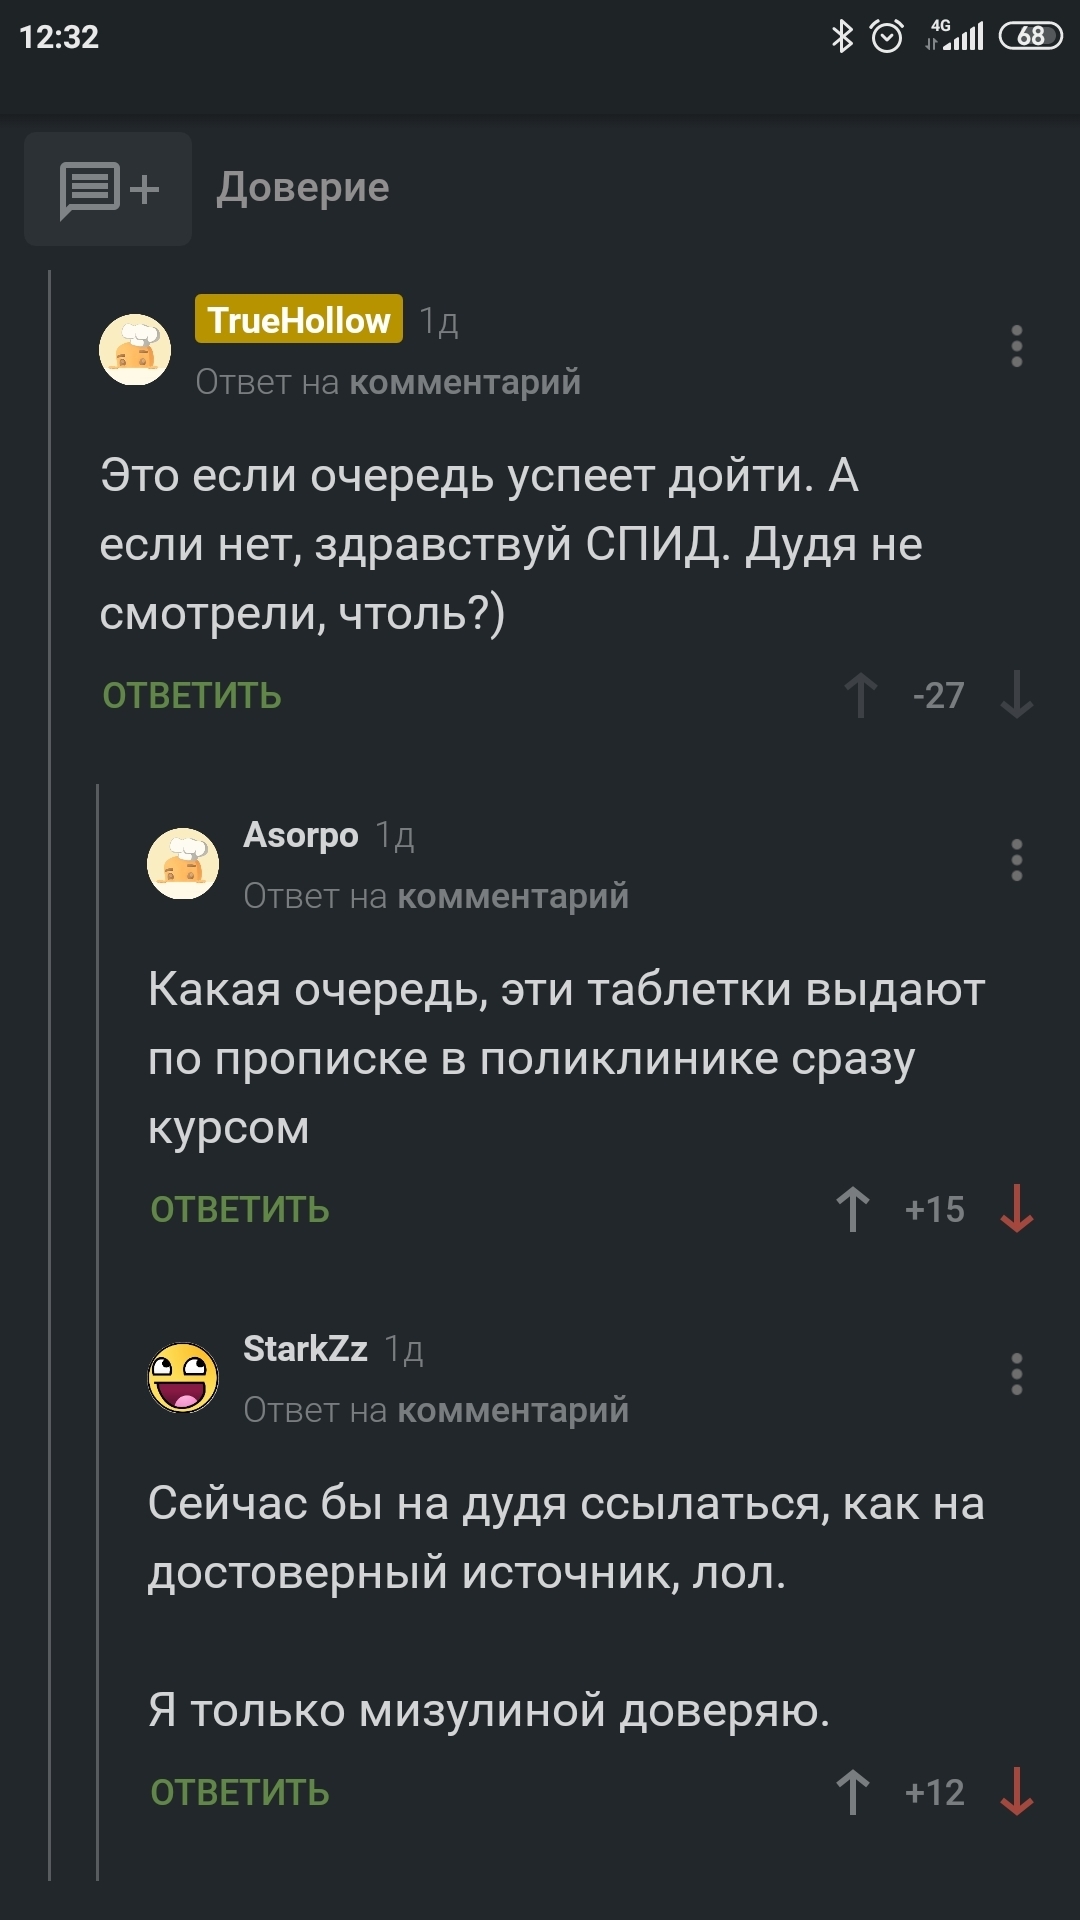The width and height of the screenshot is (1080, 1920).
Task: Open three-dot menu on TrueHollow's comment
Action: click(x=1016, y=346)
